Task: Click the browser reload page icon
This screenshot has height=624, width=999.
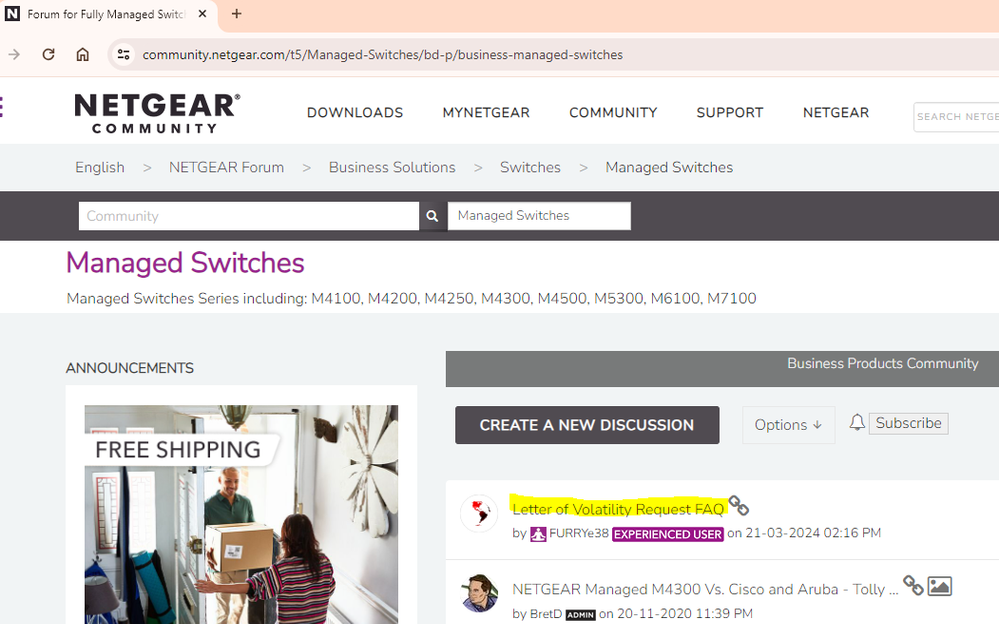Action: point(48,54)
